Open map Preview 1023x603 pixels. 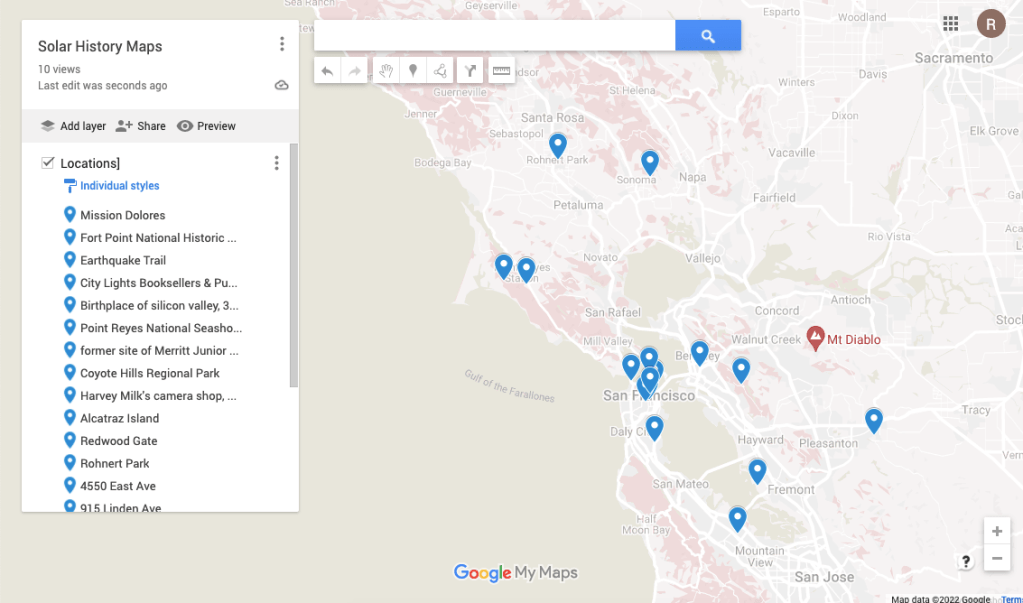pos(206,126)
